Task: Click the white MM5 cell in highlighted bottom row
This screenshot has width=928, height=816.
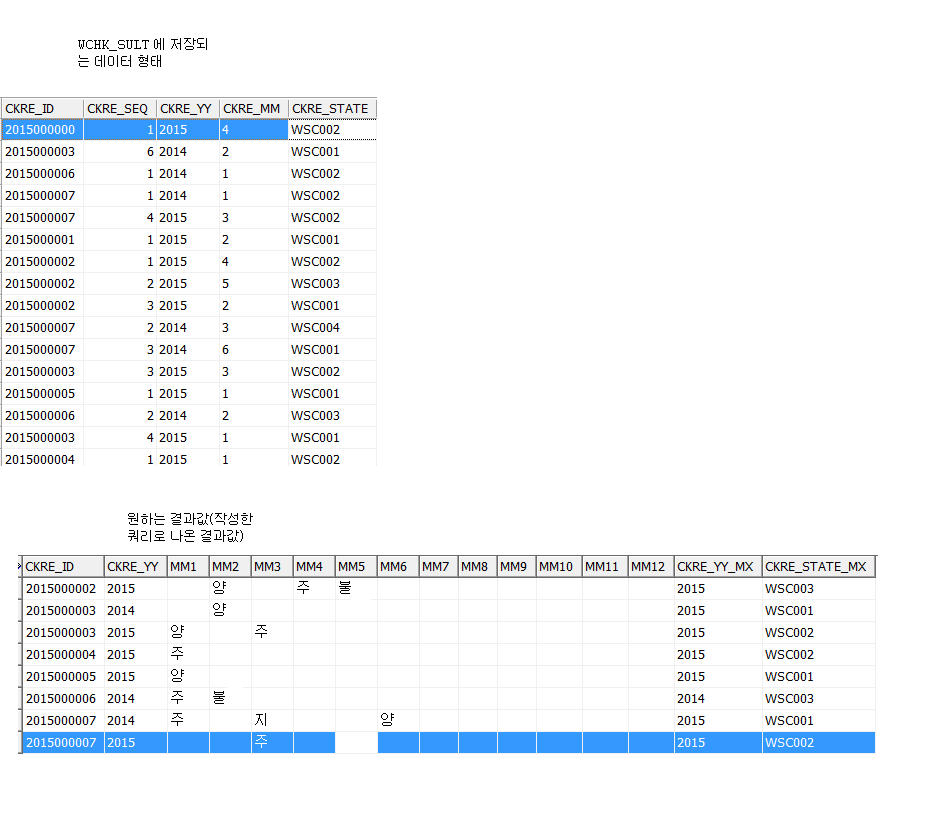Action: (x=356, y=742)
